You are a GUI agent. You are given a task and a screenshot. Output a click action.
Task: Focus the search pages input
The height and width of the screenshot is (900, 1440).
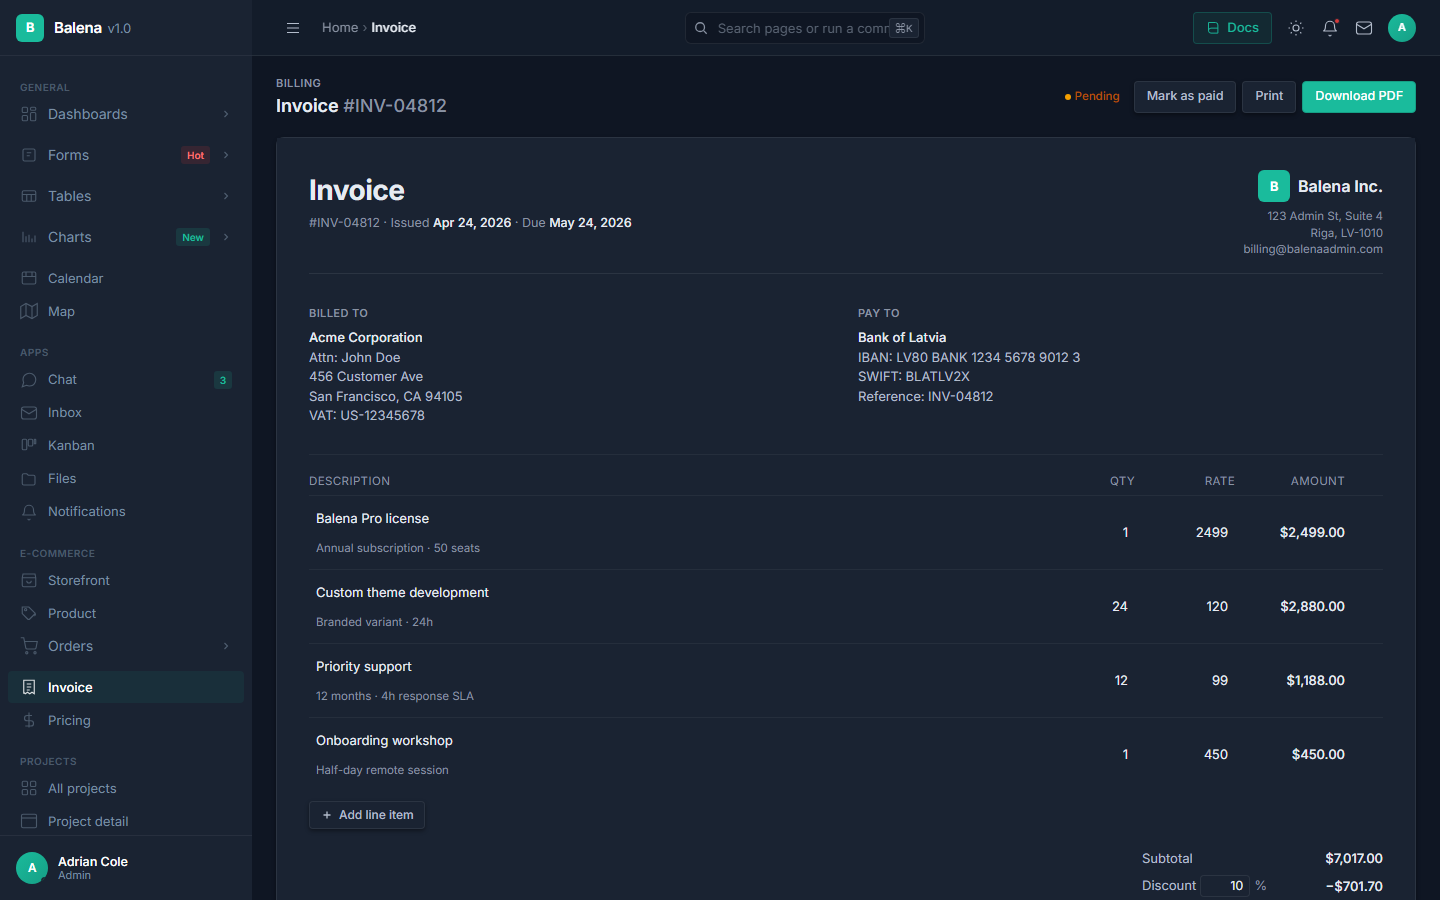click(804, 28)
